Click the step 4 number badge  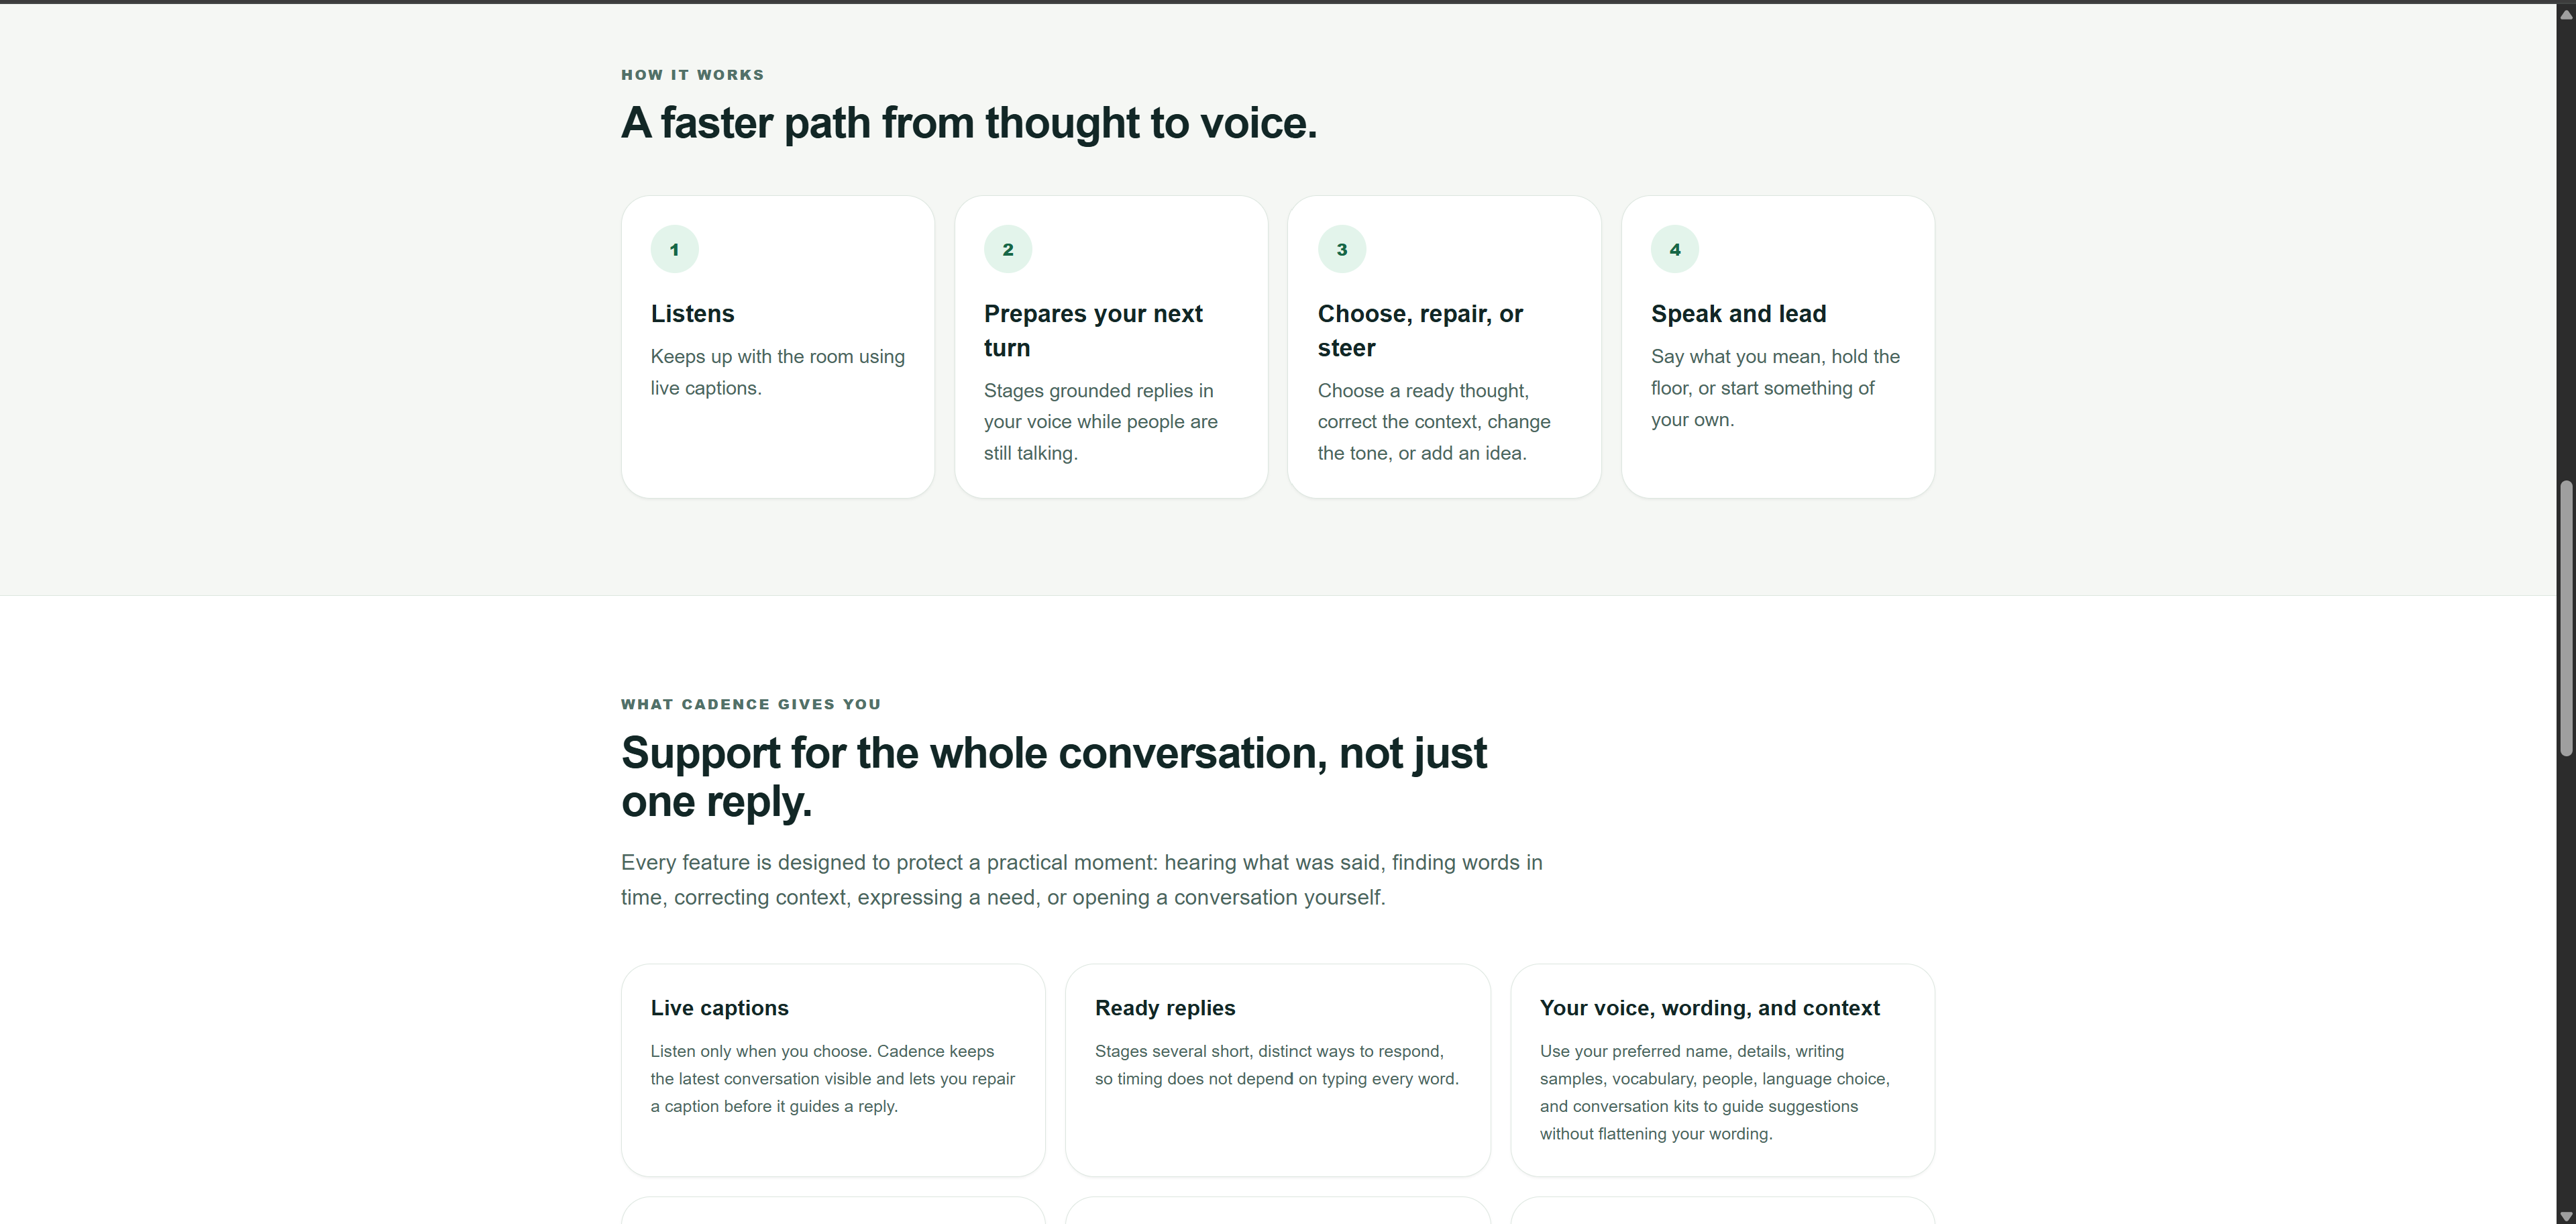[x=1675, y=249]
